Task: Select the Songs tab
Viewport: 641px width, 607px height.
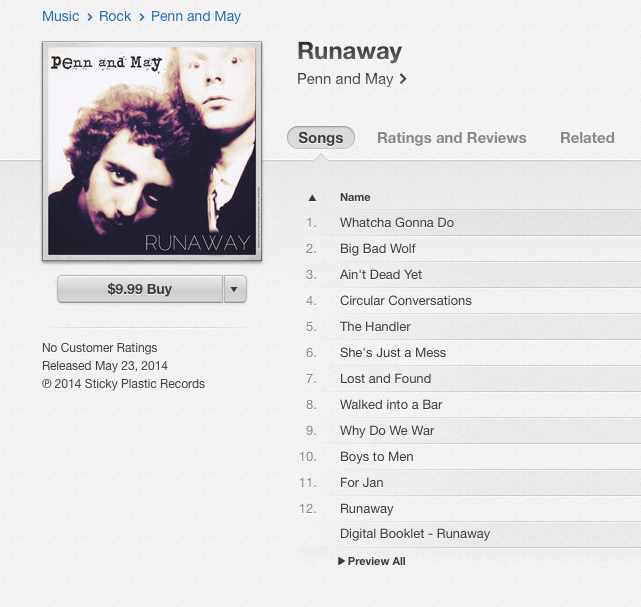Action: 321,138
